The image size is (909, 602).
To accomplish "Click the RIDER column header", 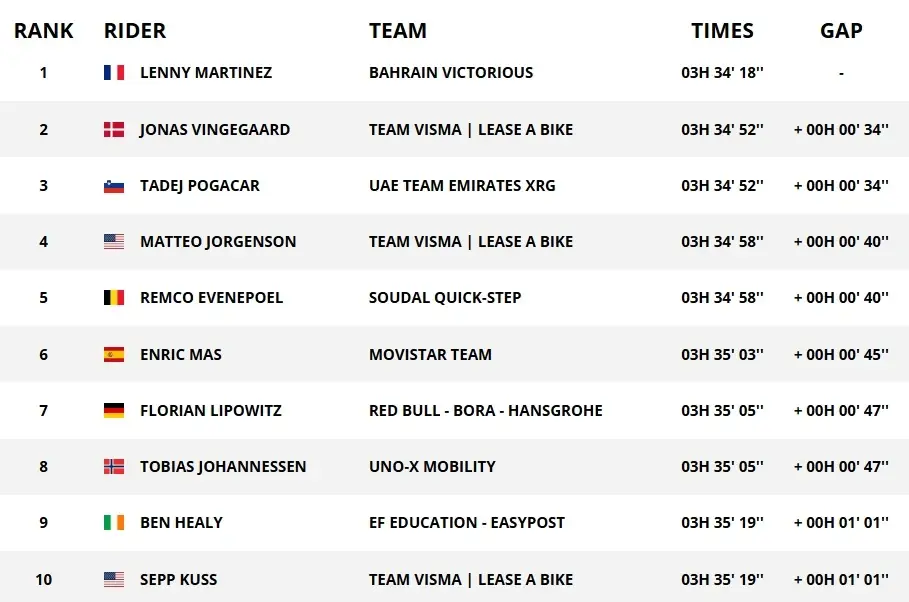I will [135, 31].
